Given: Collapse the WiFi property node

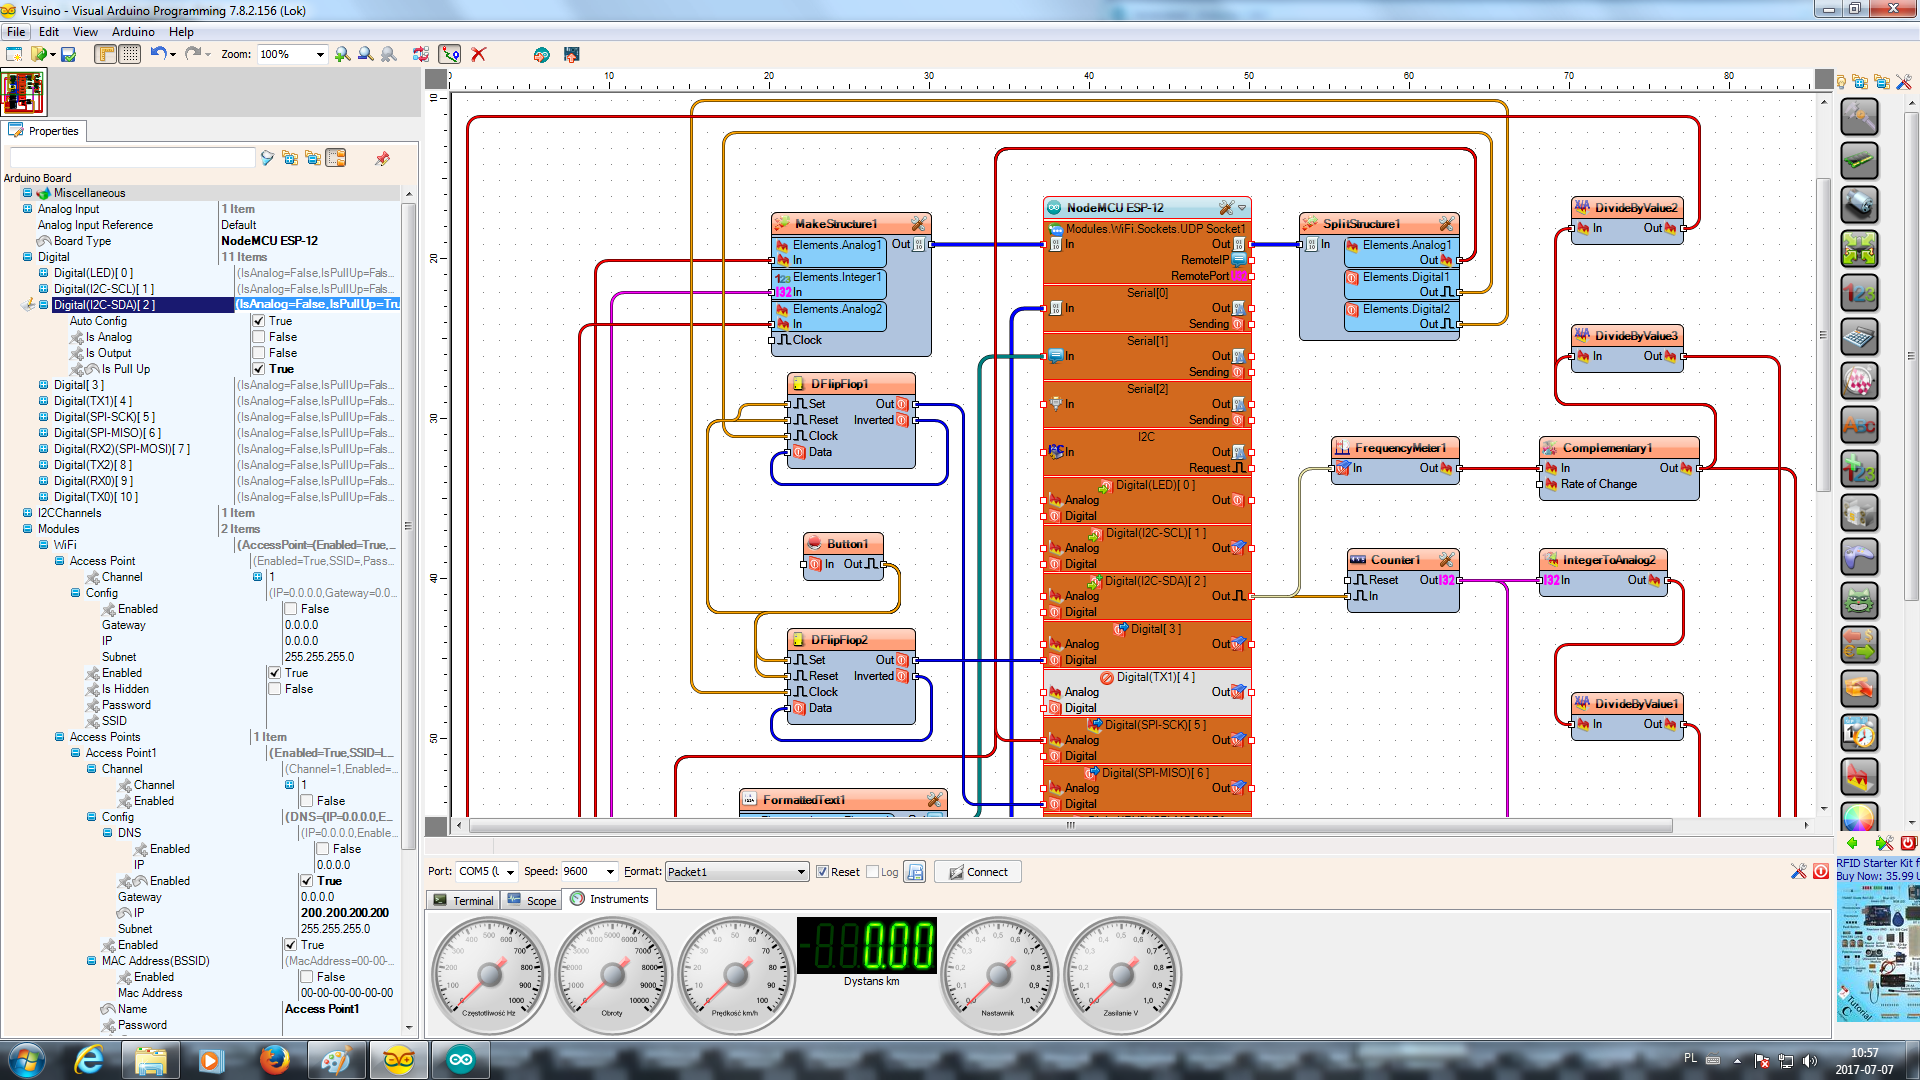Looking at the screenshot, I should pos(43,545).
